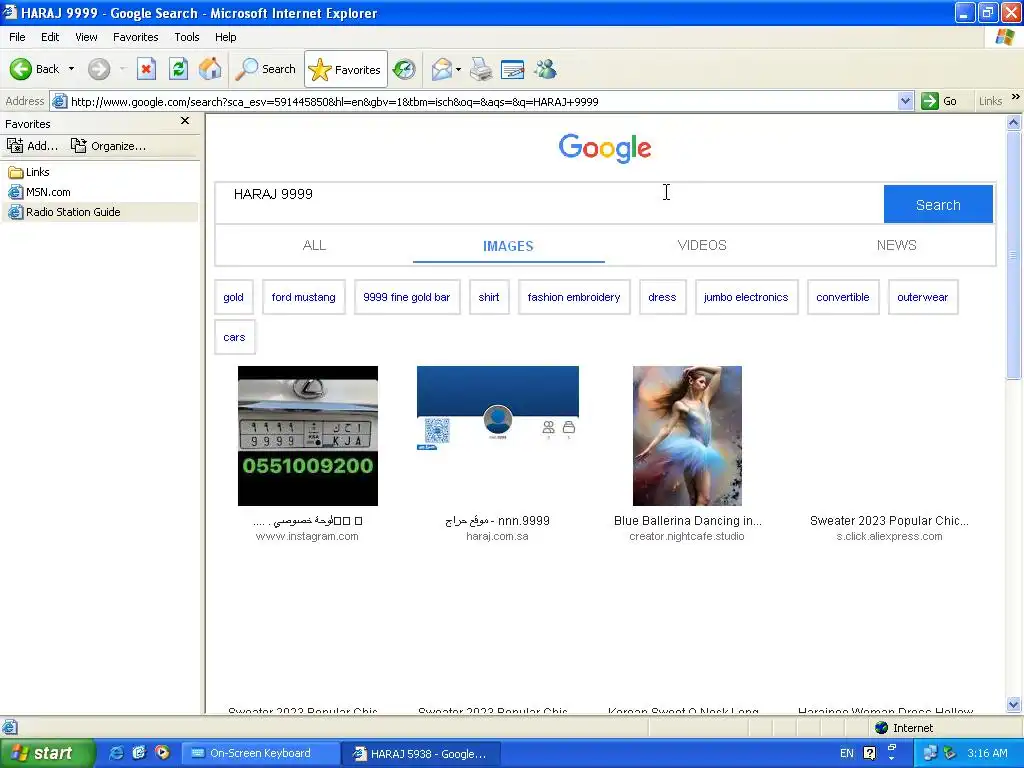This screenshot has height=768, width=1024.
Task: Open the Windows Start button
Action: point(47,753)
